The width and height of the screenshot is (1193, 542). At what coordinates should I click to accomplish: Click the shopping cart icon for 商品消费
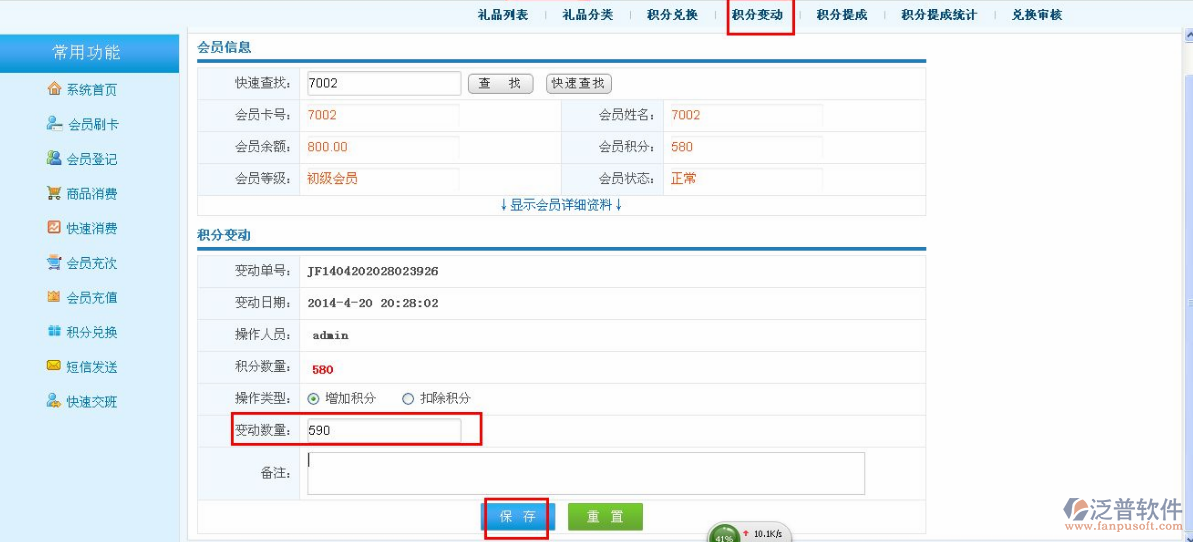click(x=54, y=193)
